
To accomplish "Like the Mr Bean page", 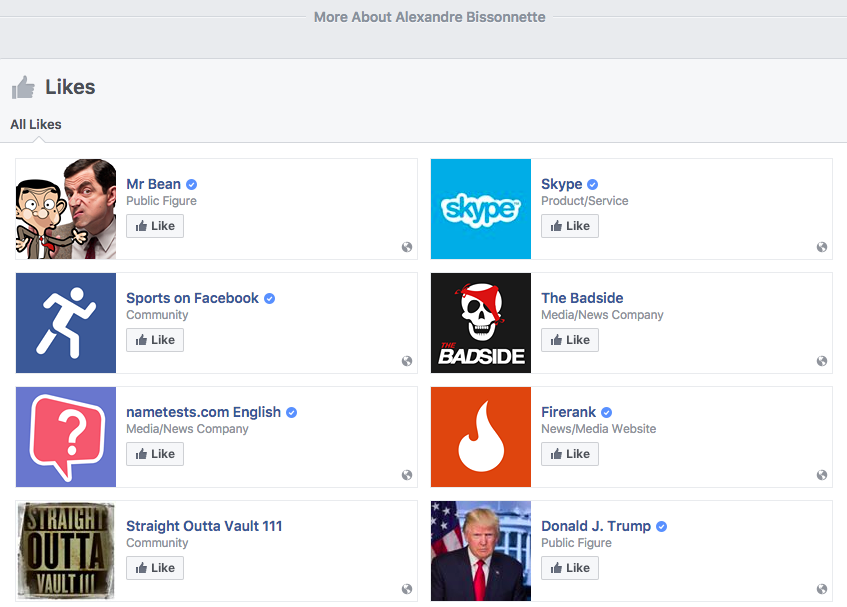I will [x=155, y=226].
